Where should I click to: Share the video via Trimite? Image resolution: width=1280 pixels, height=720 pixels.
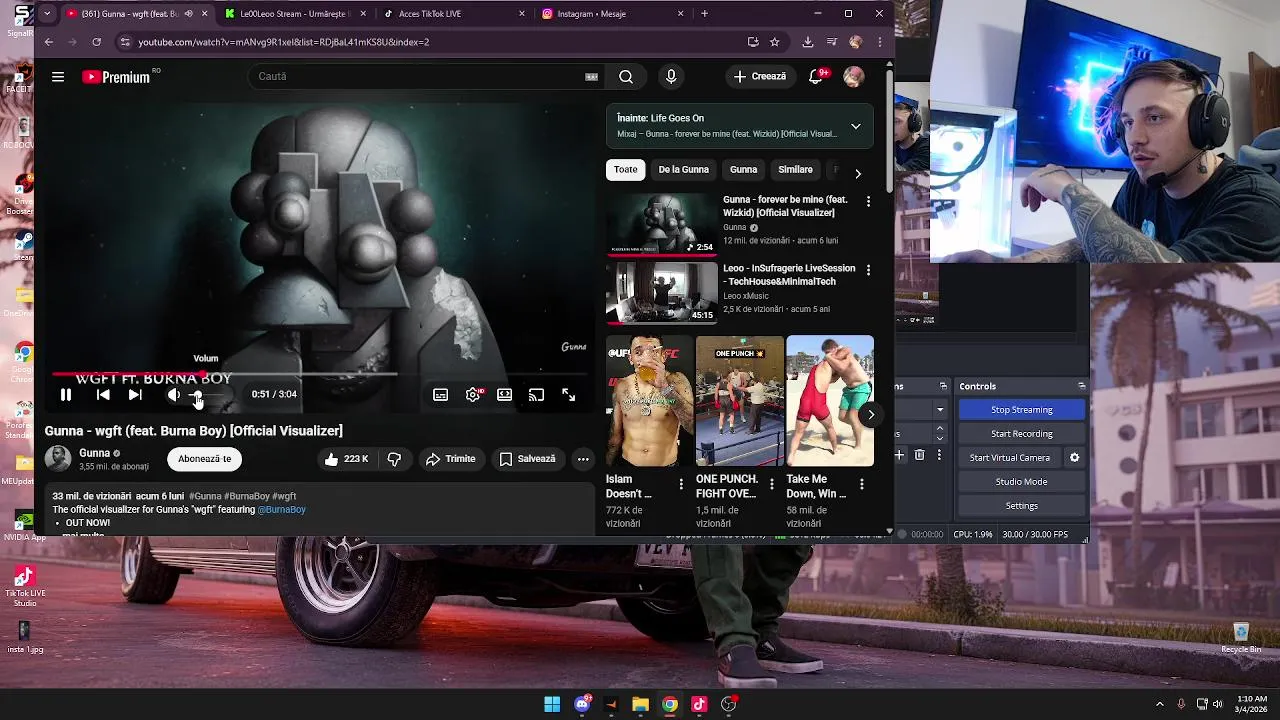pyautogui.click(x=450, y=459)
